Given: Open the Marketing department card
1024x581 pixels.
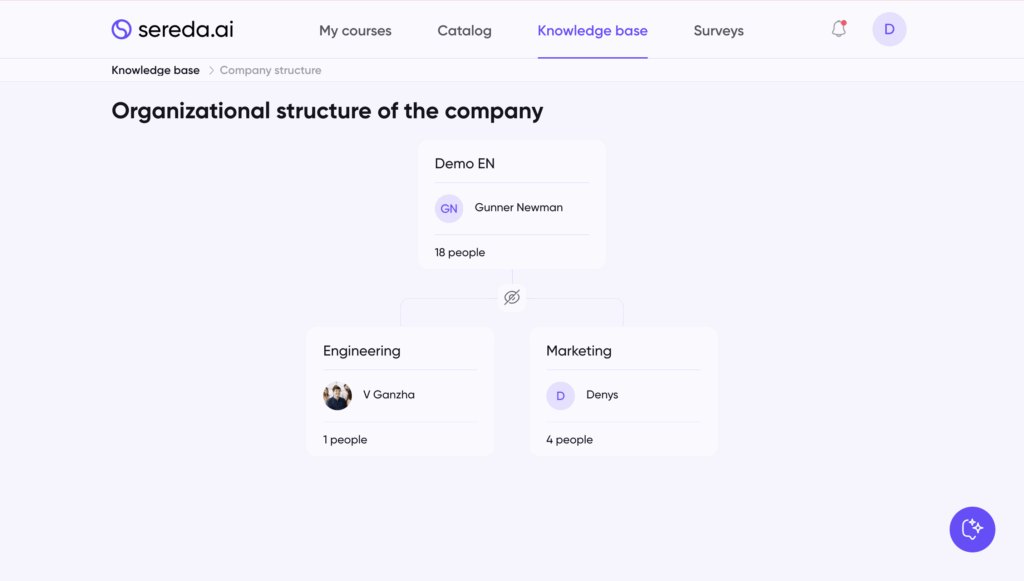Looking at the screenshot, I should pos(579,351).
